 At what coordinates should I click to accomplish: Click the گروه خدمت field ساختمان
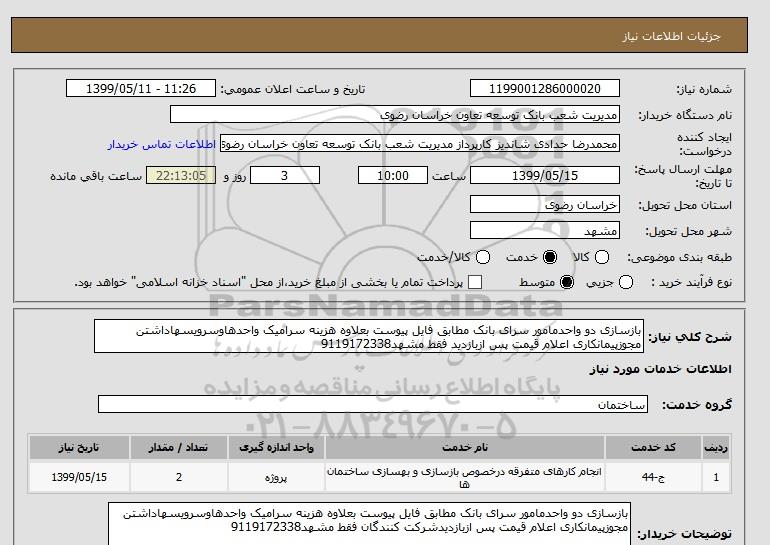pyautogui.click(x=373, y=405)
